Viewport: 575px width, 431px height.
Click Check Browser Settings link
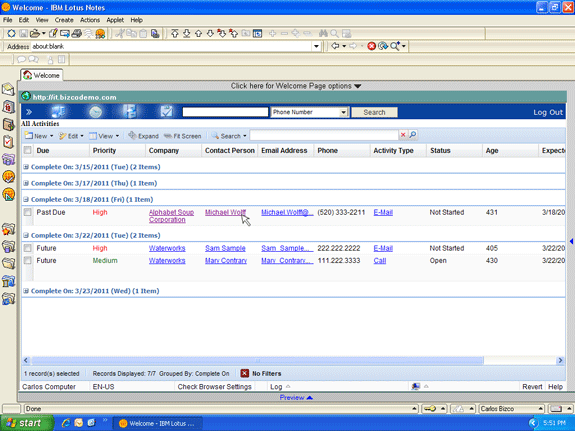[215, 387]
